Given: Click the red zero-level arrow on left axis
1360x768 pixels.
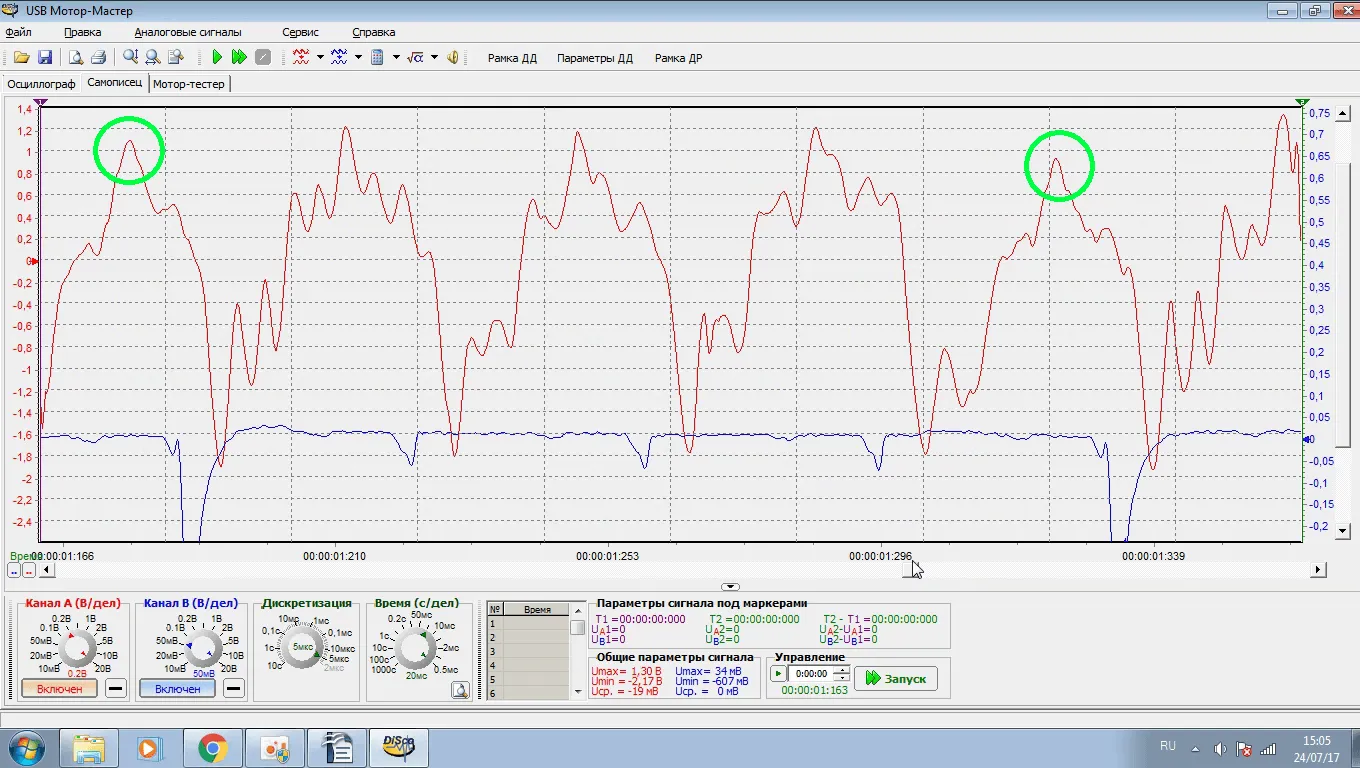Looking at the screenshot, I should tap(34, 261).
